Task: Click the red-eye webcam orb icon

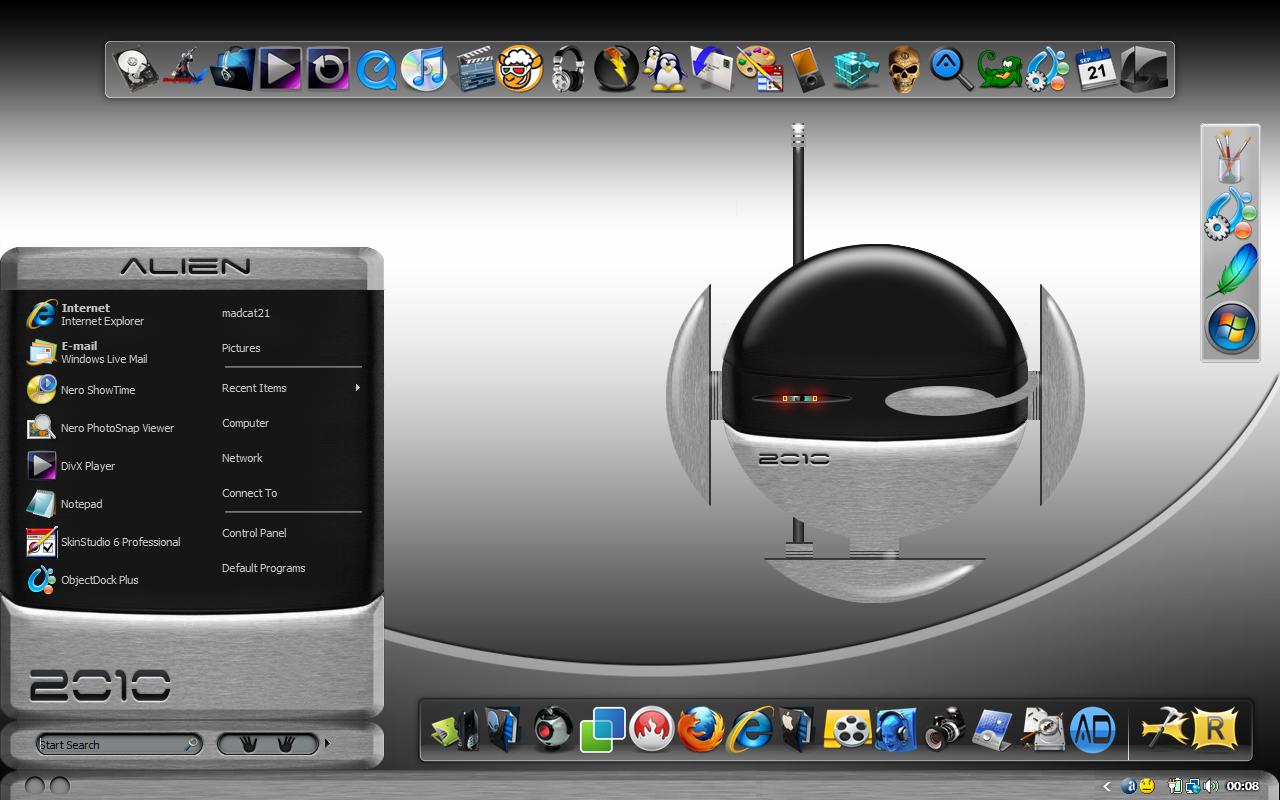Action: (553, 729)
